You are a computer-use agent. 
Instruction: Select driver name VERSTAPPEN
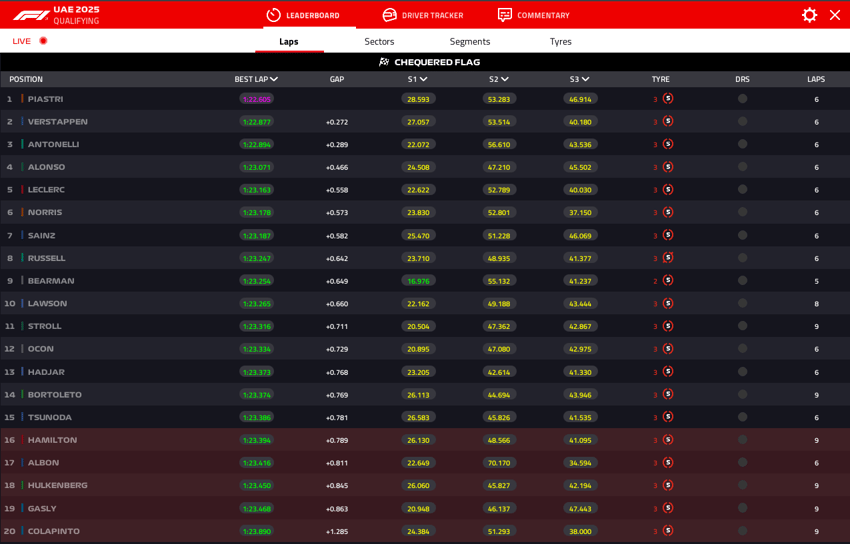tap(57, 122)
